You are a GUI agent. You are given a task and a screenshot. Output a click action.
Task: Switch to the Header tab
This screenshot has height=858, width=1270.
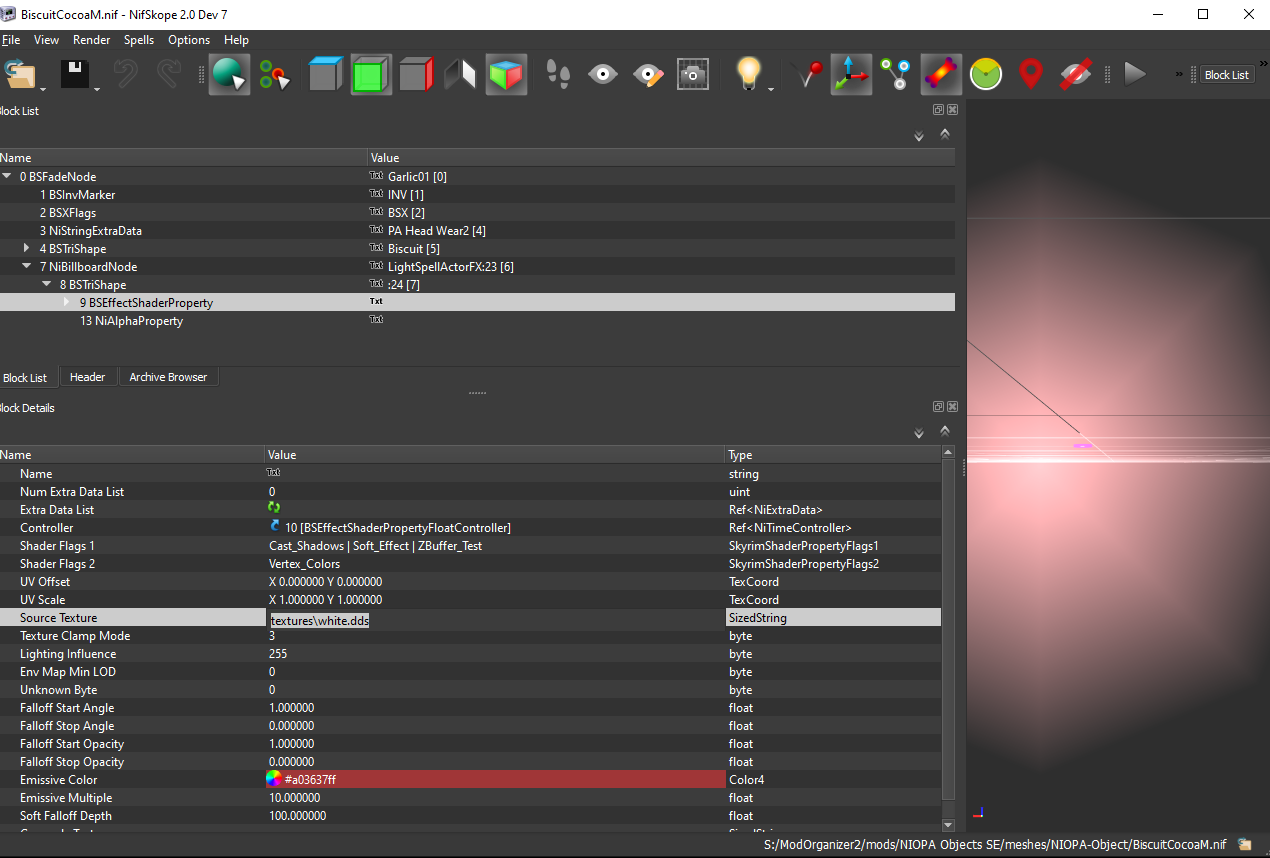click(x=87, y=377)
